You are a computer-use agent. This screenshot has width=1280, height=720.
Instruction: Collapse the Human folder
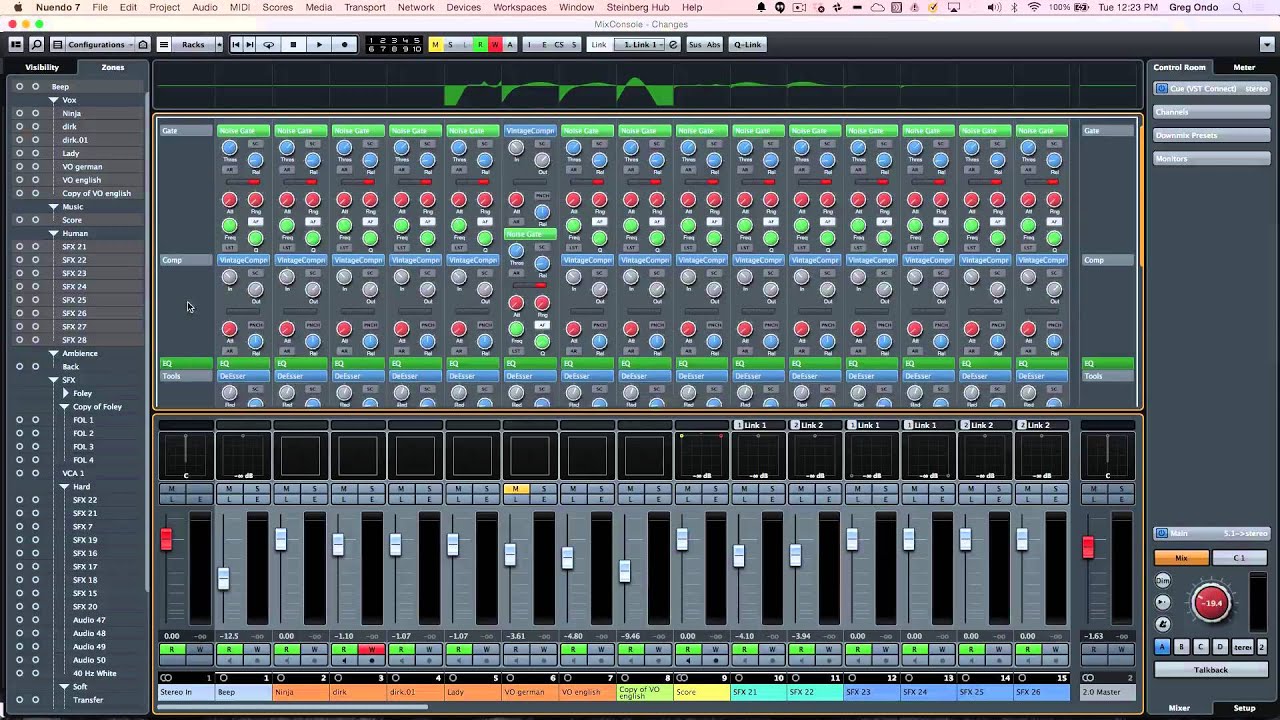click(54, 233)
